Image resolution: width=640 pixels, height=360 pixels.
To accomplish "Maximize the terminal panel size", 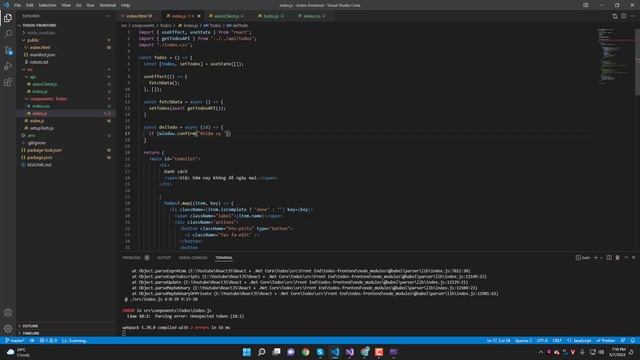I will coord(626,258).
